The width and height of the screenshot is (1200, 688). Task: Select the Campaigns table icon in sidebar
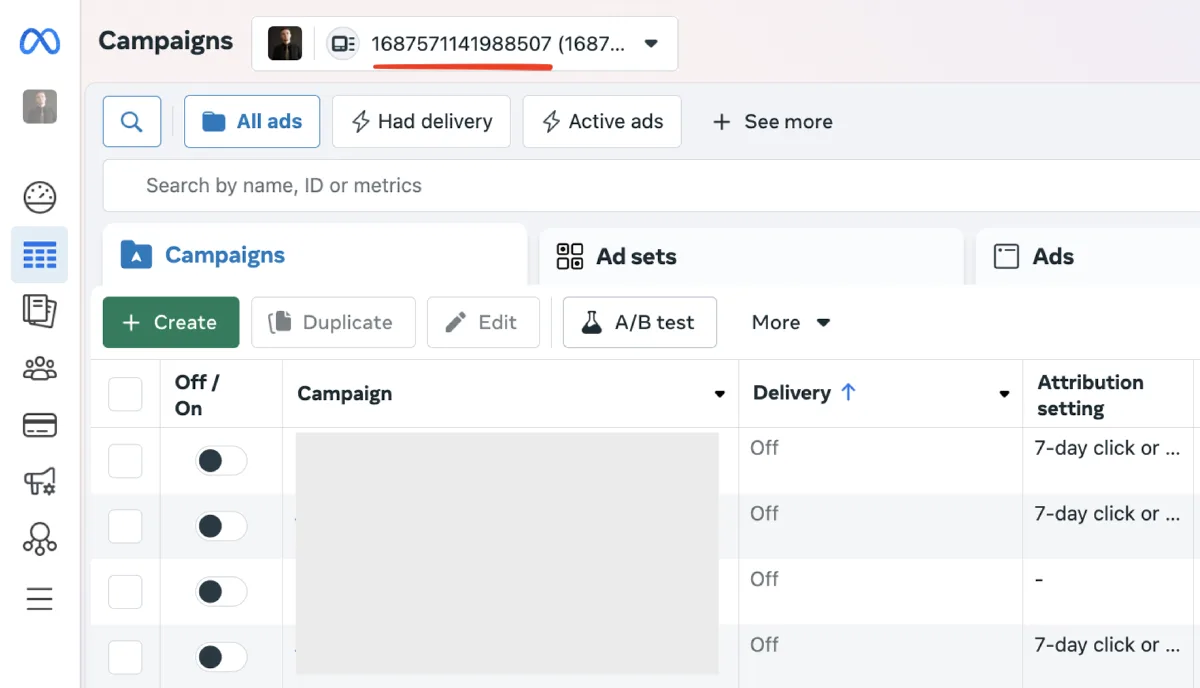click(x=40, y=255)
